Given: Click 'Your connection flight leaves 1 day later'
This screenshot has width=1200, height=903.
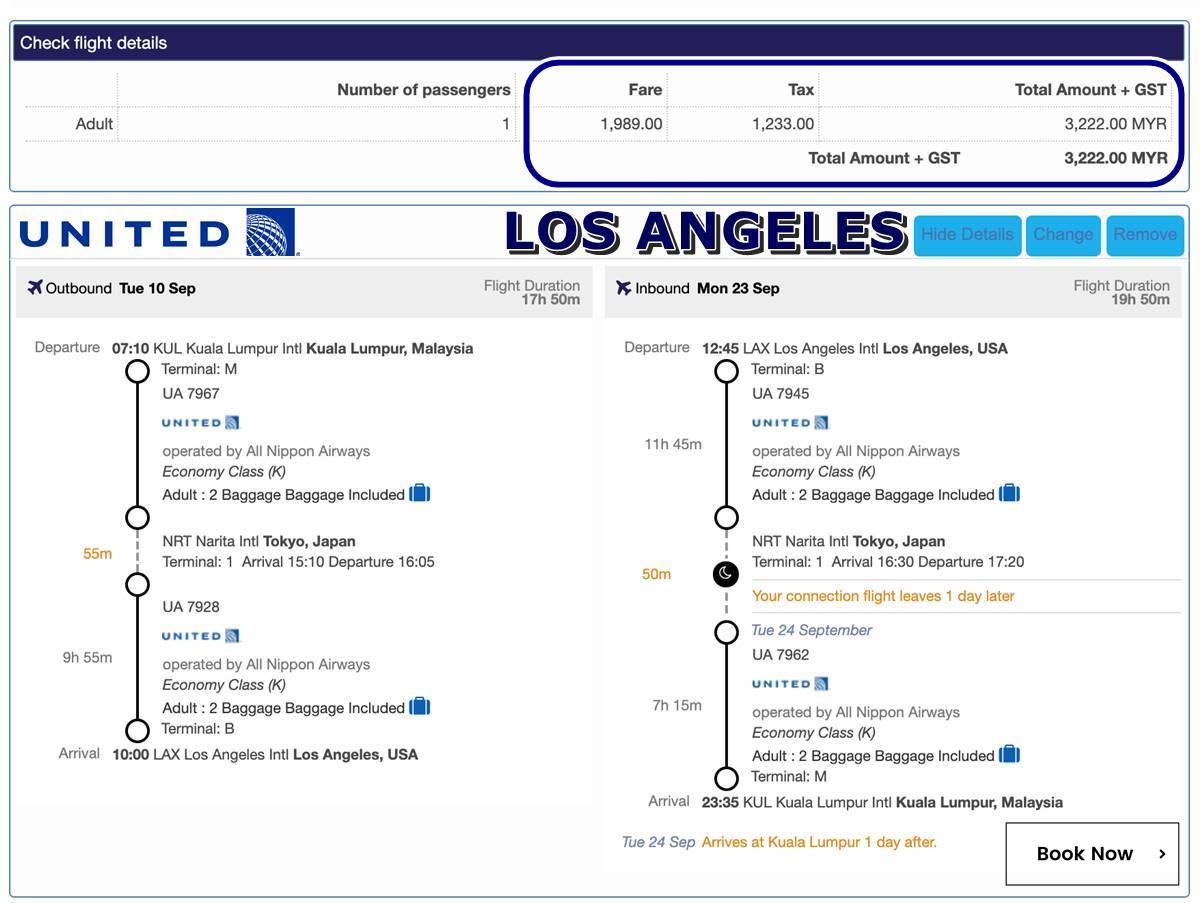Looking at the screenshot, I should click(883, 596).
